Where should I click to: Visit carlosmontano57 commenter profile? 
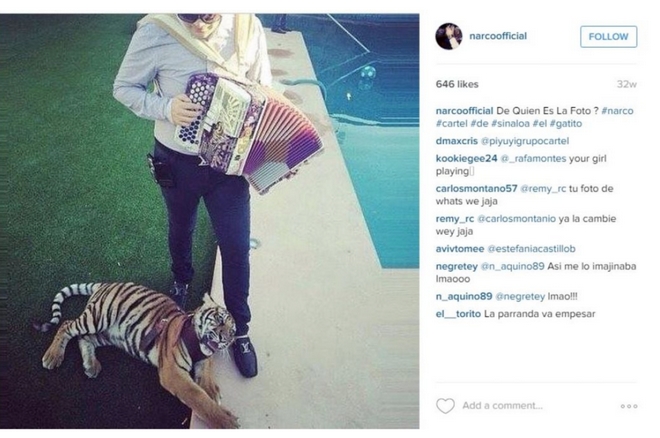[x=476, y=188]
